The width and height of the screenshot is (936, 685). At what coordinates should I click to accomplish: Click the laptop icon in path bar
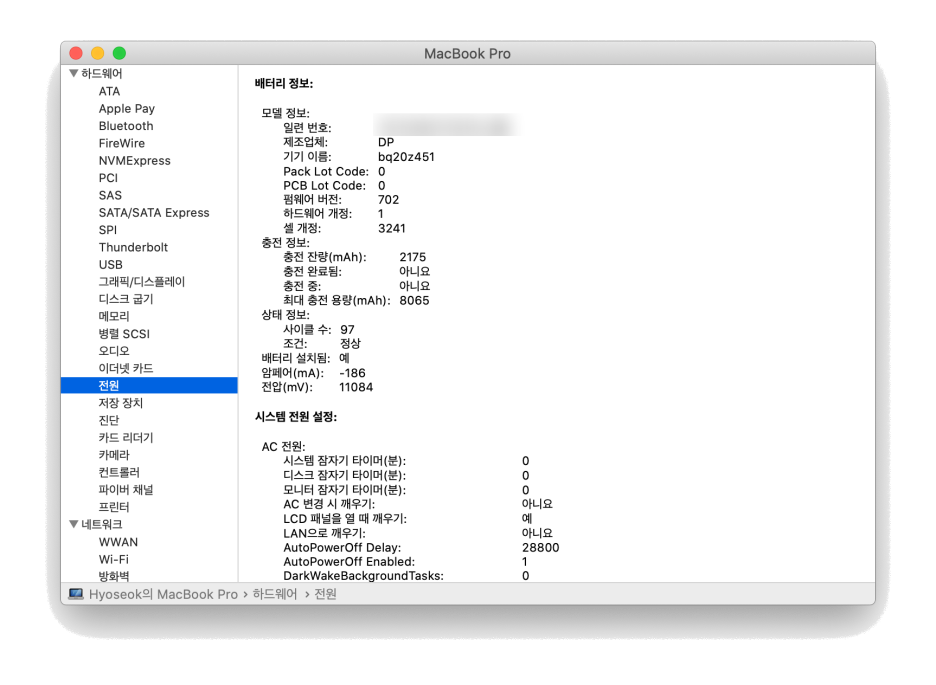tap(76, 594)
